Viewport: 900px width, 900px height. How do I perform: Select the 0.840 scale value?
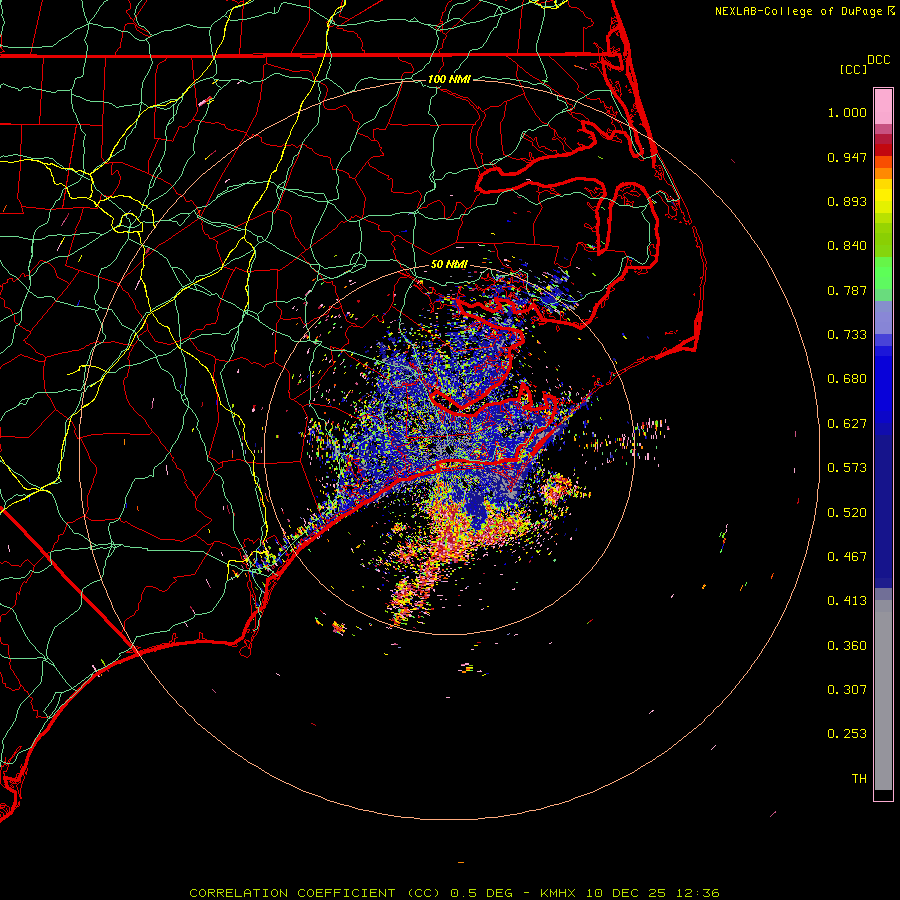[x=847, y=246]
